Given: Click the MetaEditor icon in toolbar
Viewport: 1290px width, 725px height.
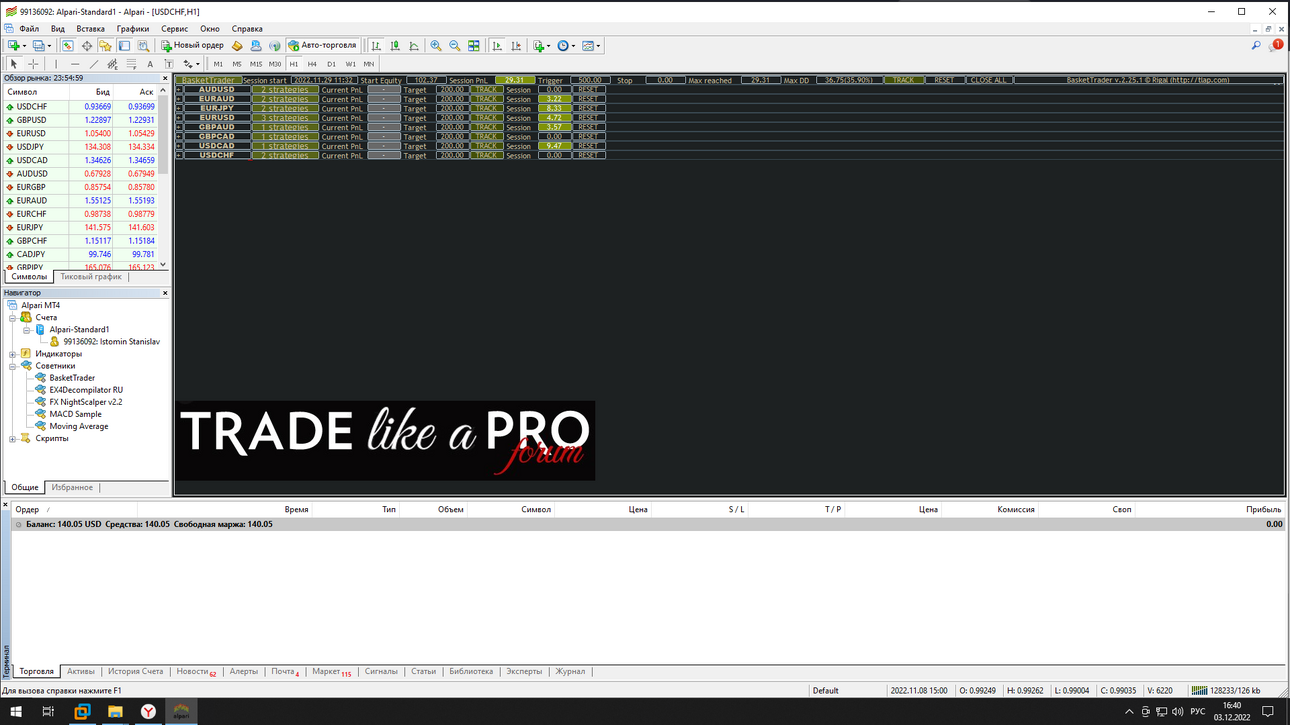Looking at the screenshot, I should pyautogui.click(x=237, y=46).
